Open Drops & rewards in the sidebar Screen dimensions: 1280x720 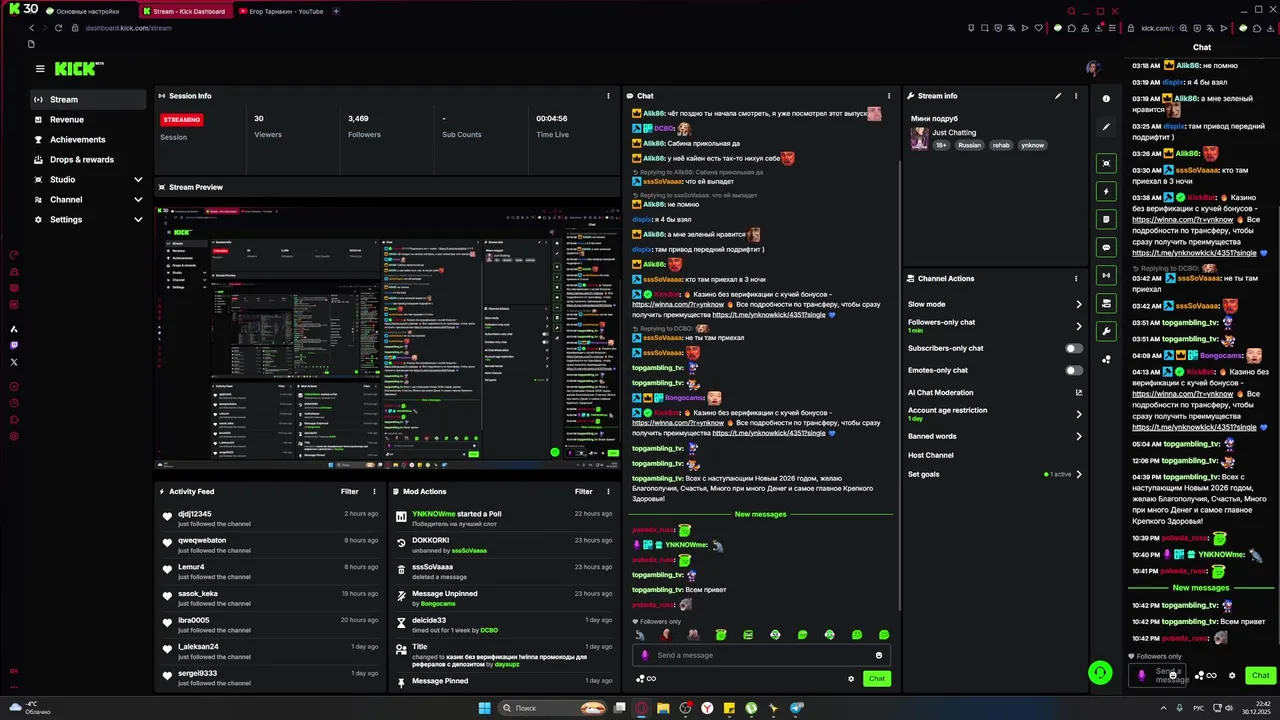[88, 159]
